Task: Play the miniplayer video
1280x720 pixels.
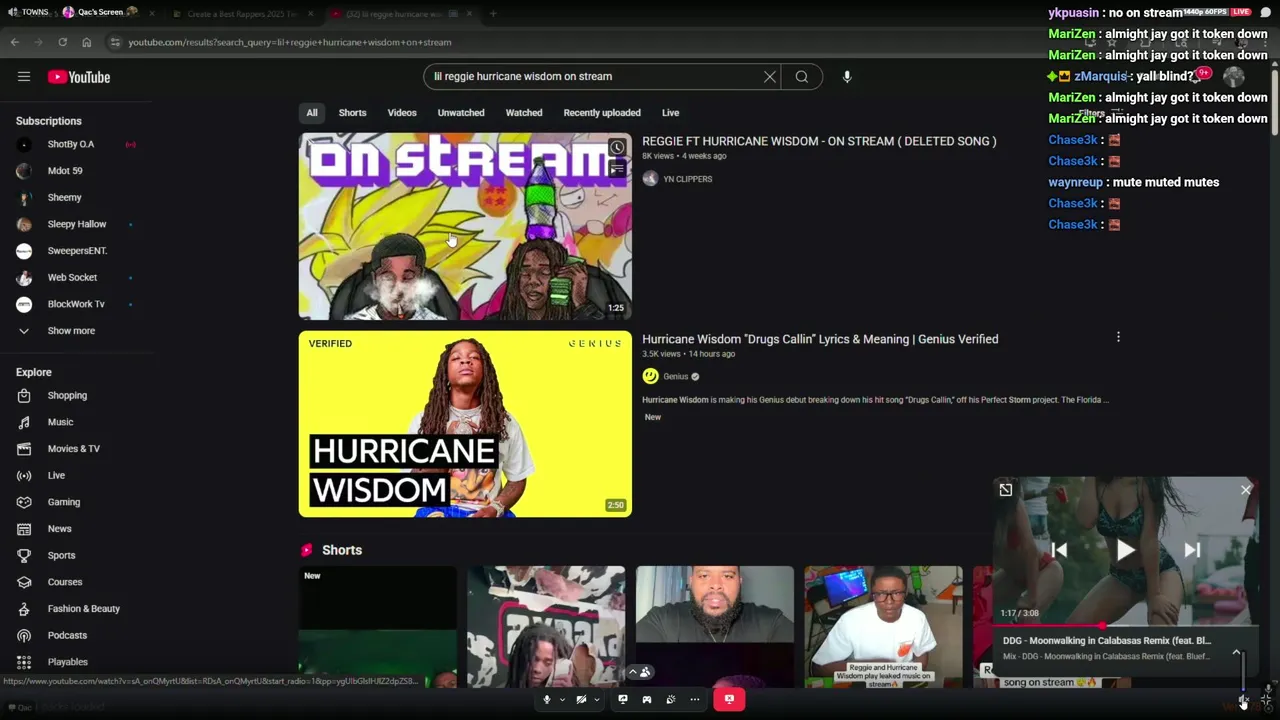Action: pos(1125,550)
